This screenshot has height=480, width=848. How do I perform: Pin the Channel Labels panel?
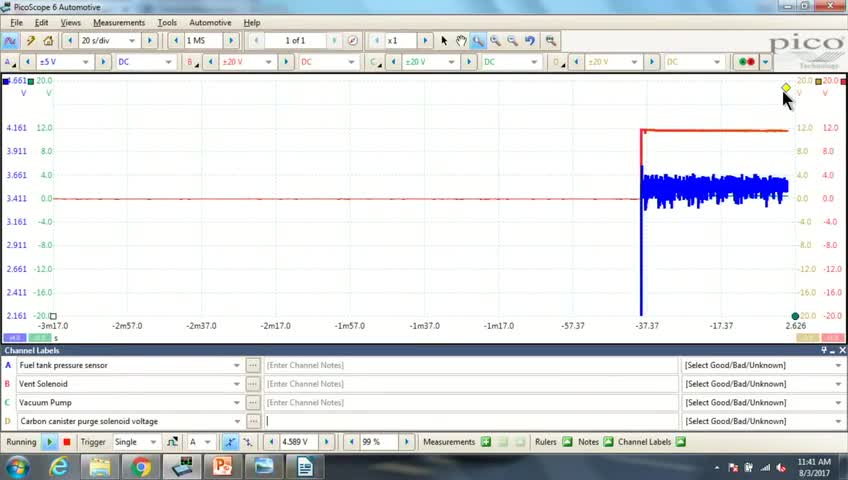[824, 350]
